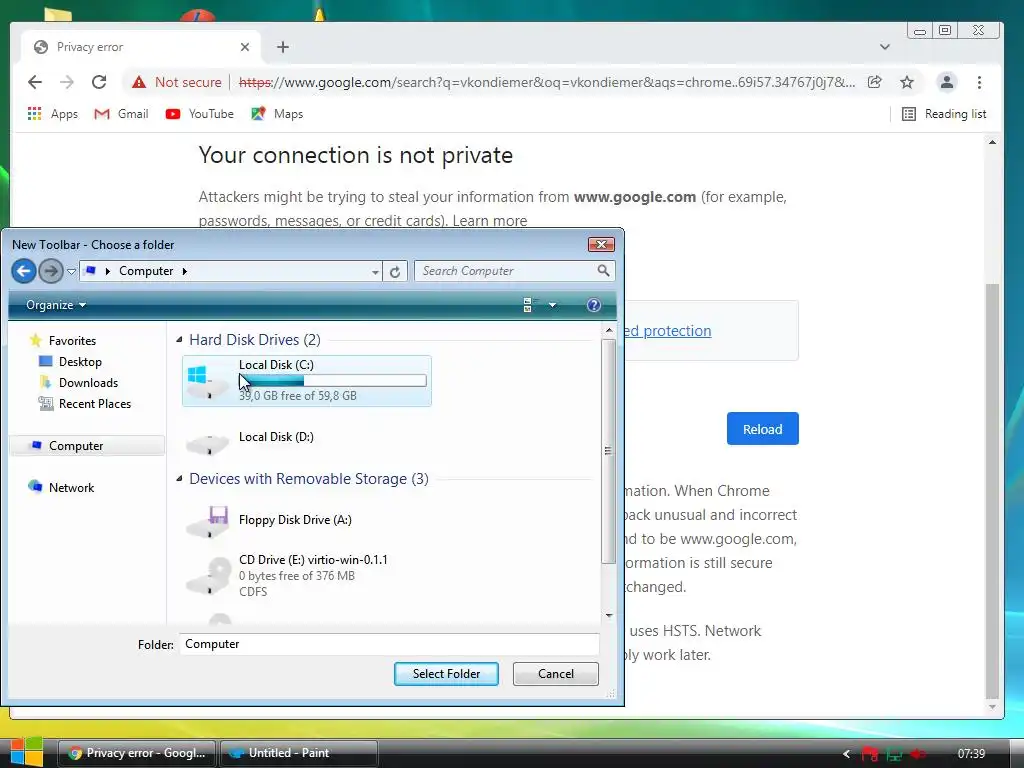This screenshot has height=768, width=1024.
Task: Close the New Toolbar dialog
Action: point(601,244)
